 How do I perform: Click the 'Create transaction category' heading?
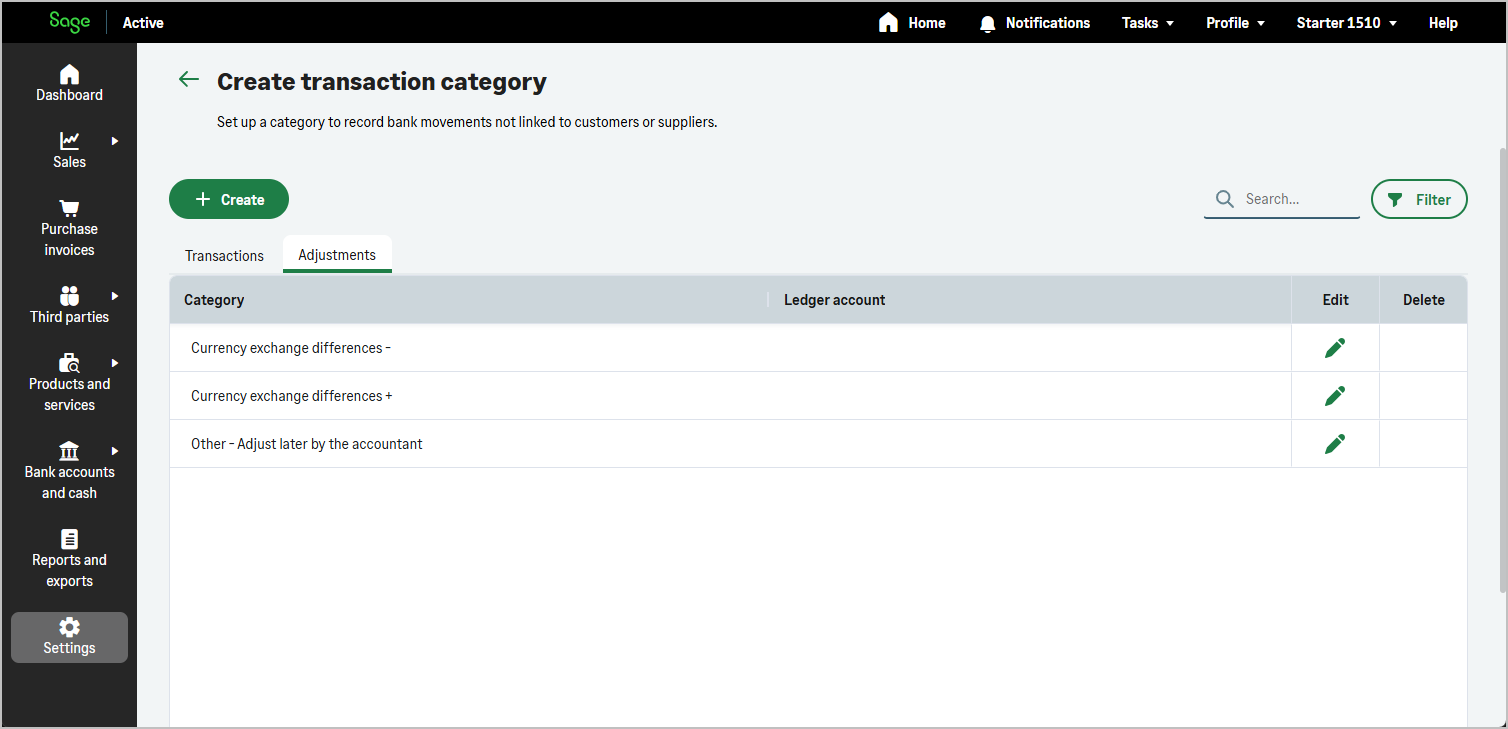382,81
